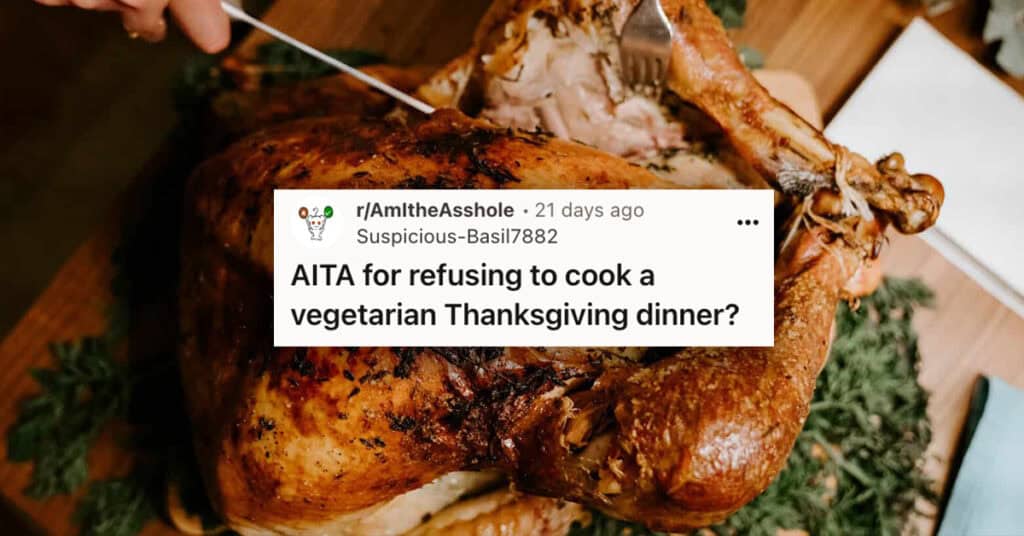Click the r/AmItheAsshole subreddit avatar icon

coord(317,223)
